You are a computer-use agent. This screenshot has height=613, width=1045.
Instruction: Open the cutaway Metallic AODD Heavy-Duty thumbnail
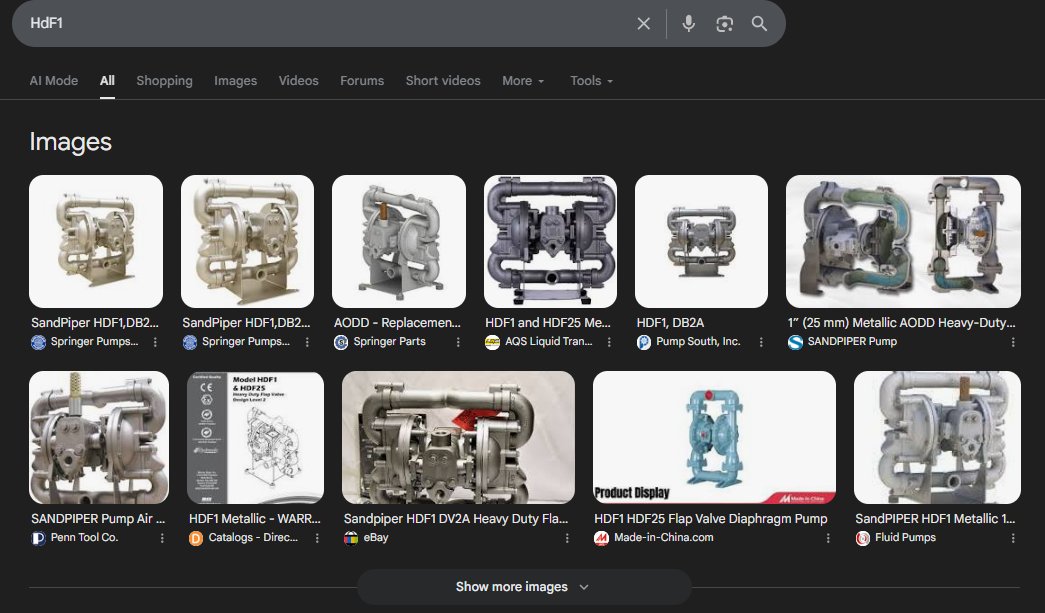click(903, 241)
